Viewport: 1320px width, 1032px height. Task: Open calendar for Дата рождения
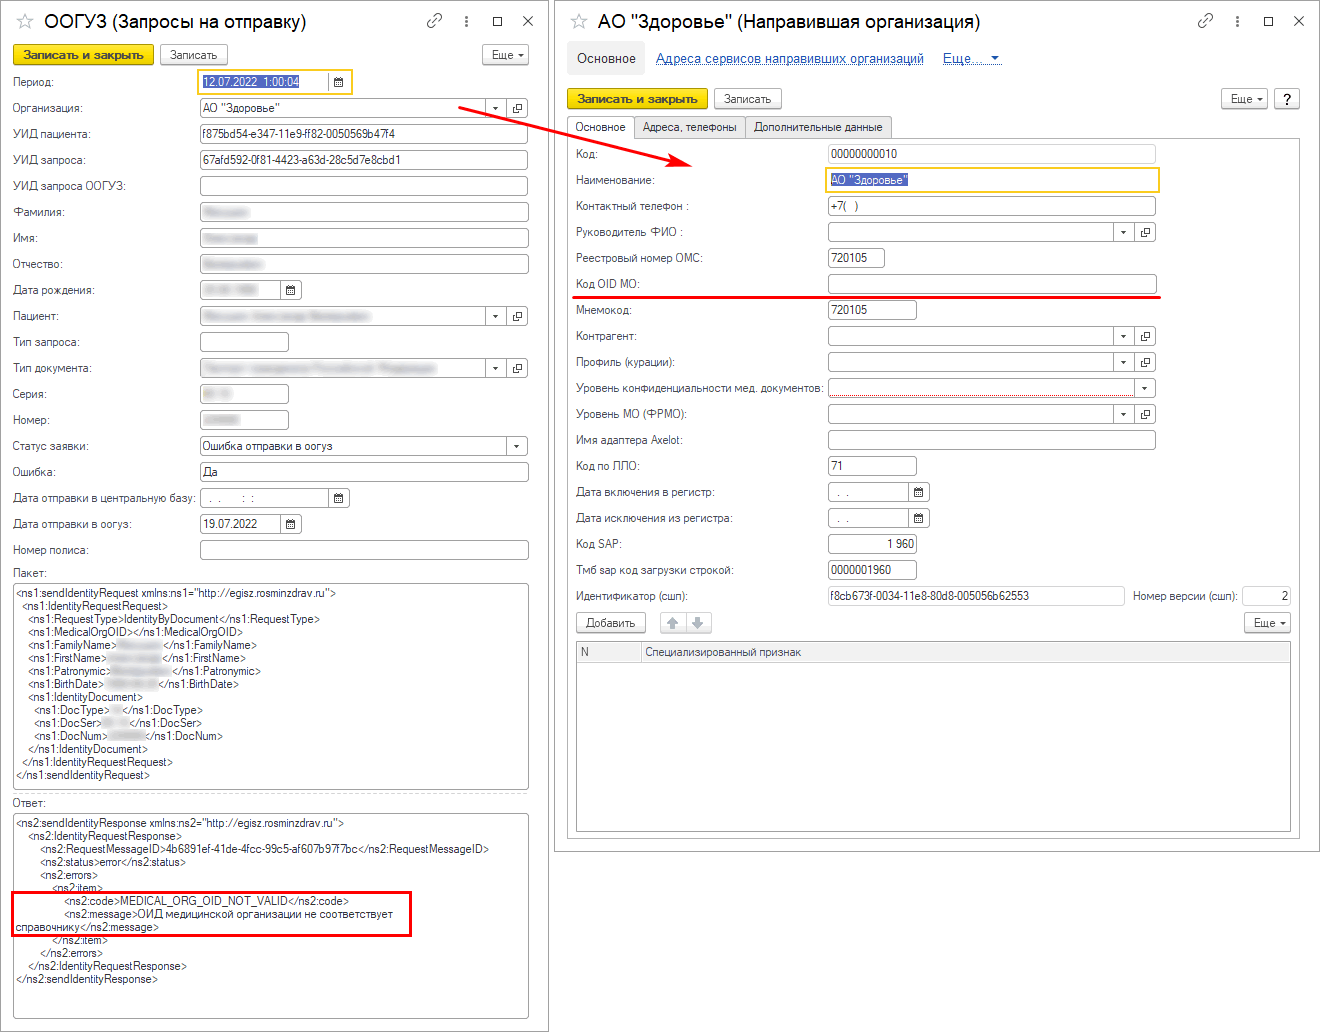click(291, 290)
